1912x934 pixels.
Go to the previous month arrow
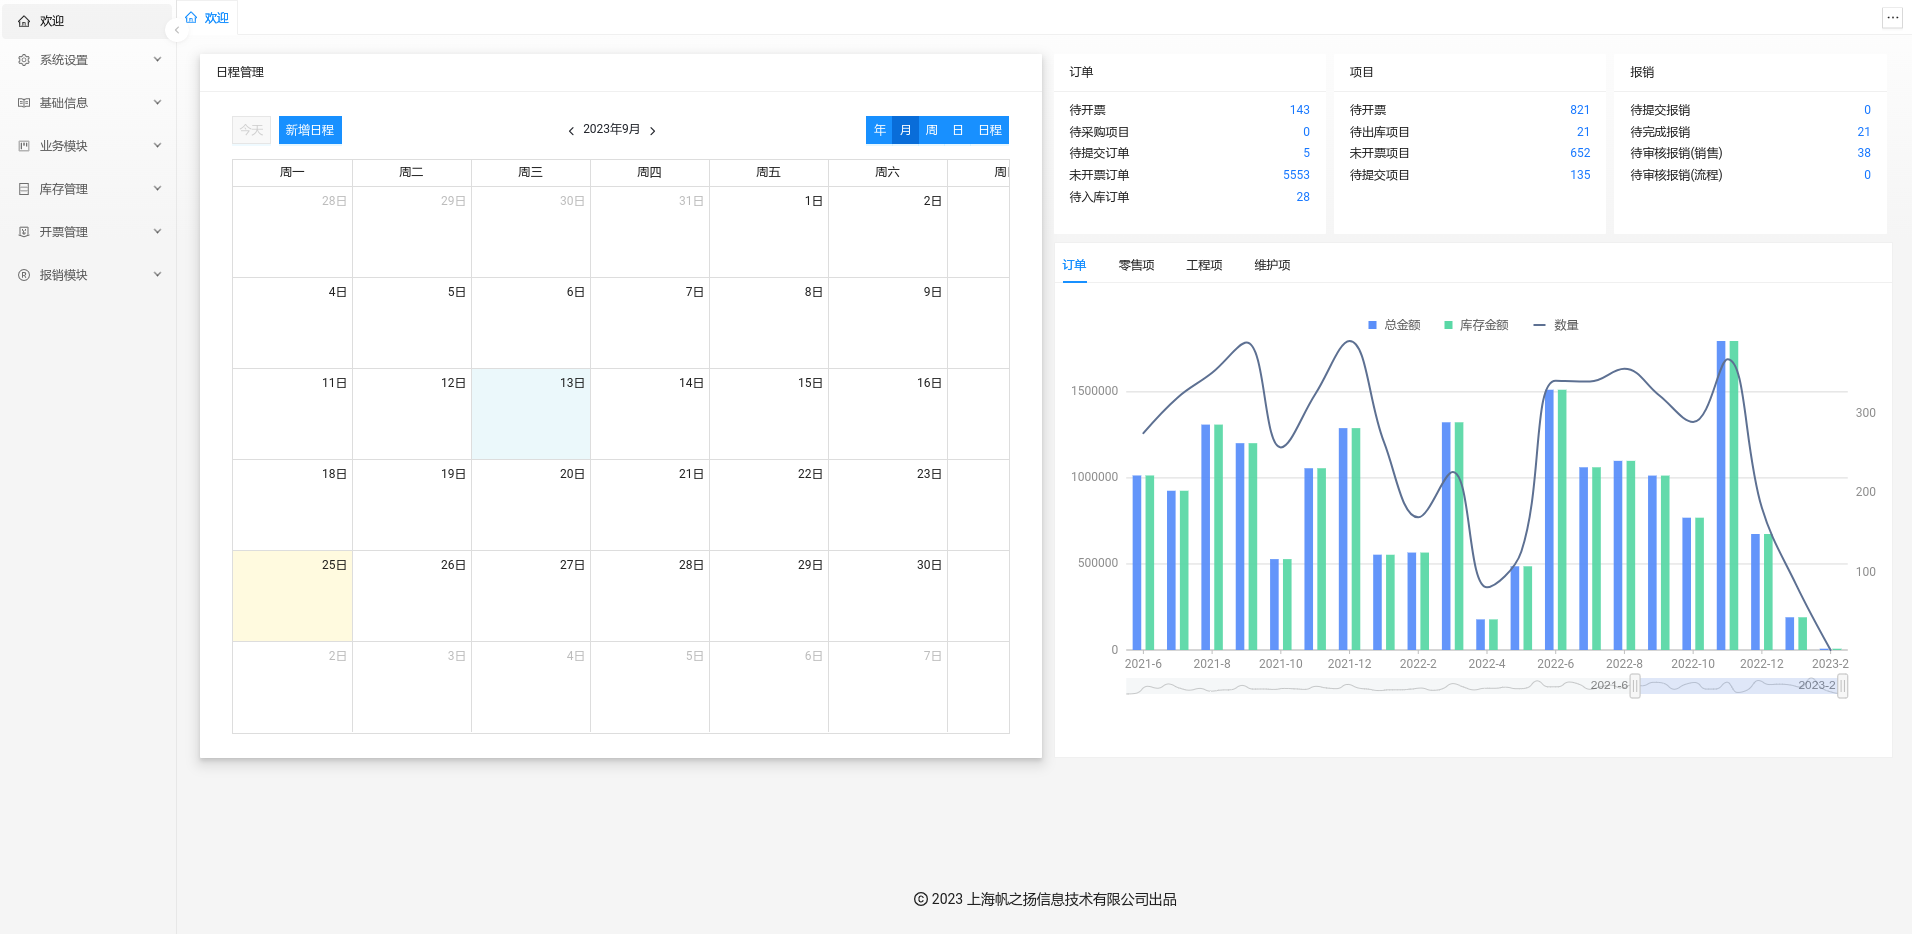571,131
